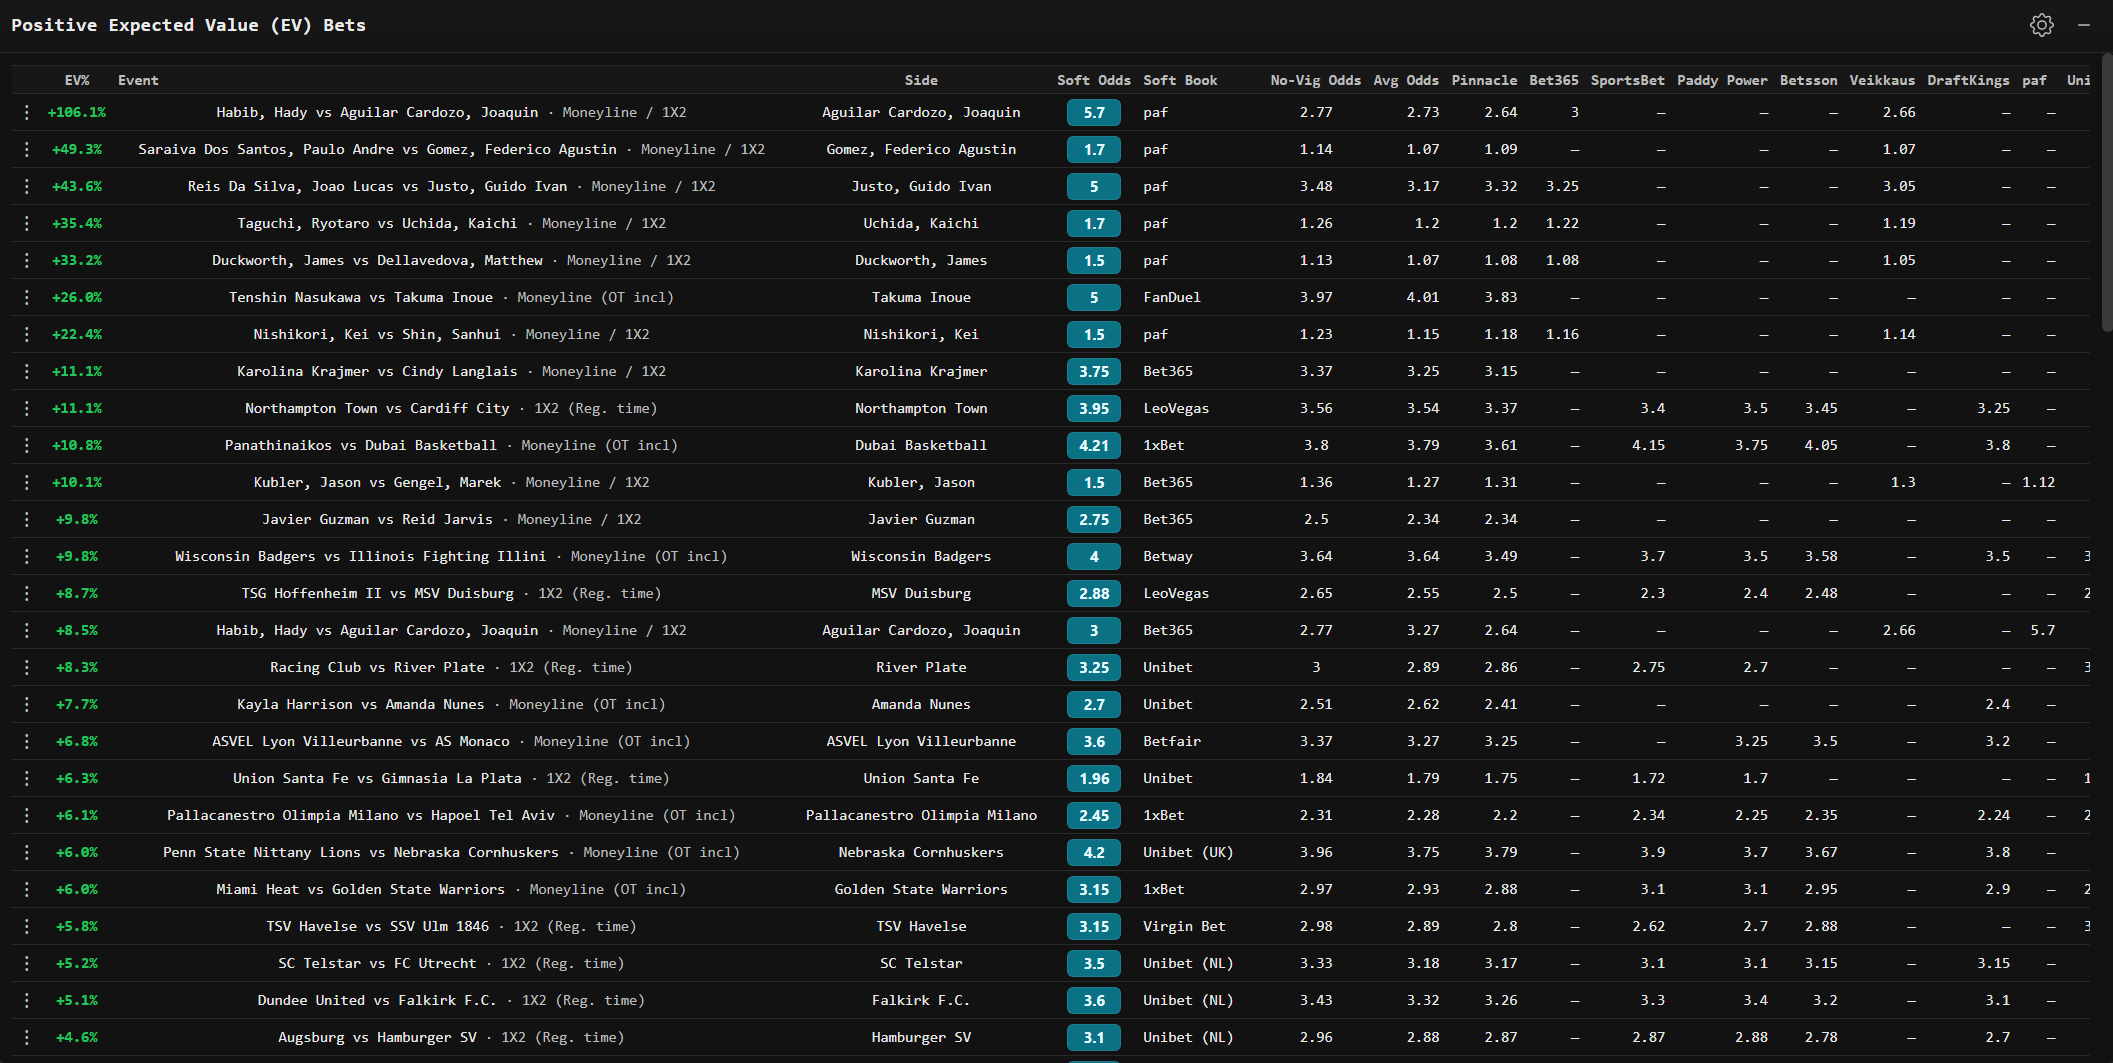Open the kebab menu for the Habib vs Aguilar Cardozo bet

click(x=26, y=112)
